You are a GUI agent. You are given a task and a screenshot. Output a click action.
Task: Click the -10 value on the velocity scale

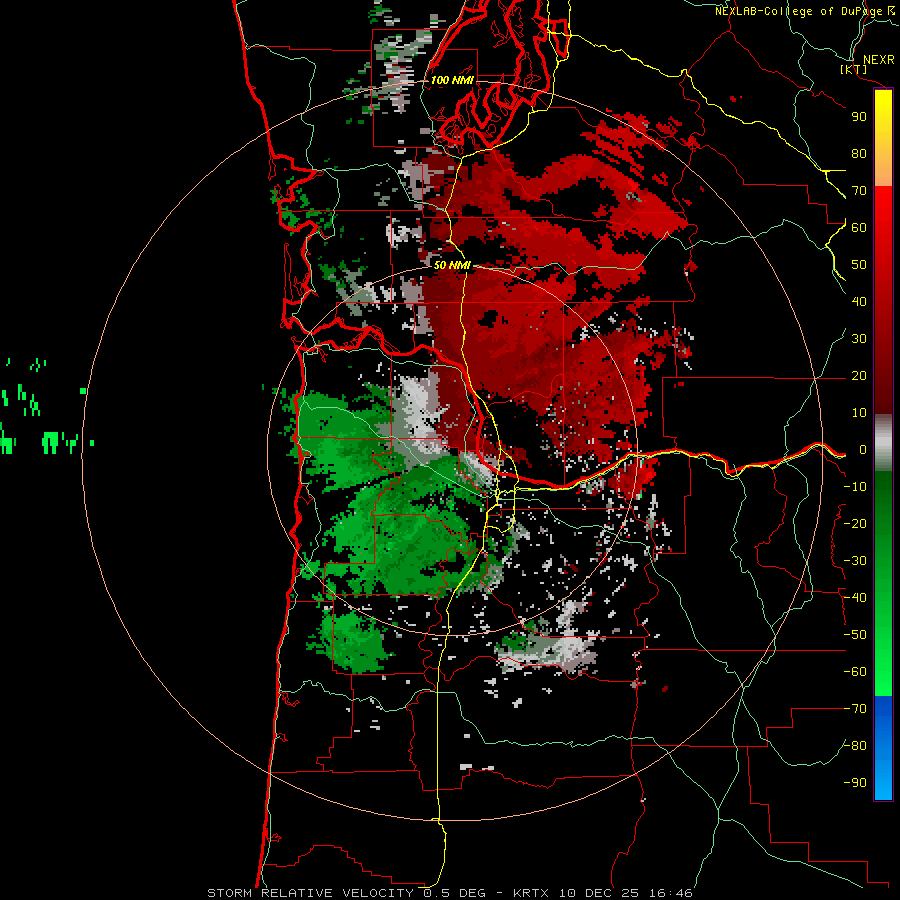pyautogui.click(x=855, y=487)
